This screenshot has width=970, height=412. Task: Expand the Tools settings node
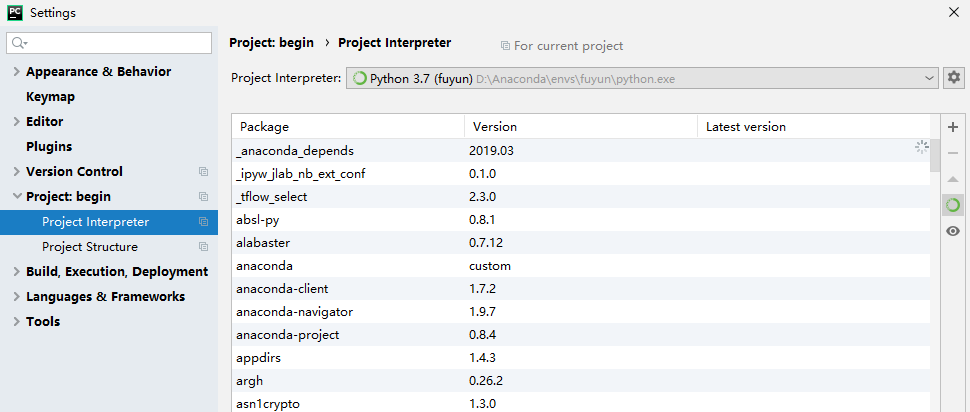[17, 322]
